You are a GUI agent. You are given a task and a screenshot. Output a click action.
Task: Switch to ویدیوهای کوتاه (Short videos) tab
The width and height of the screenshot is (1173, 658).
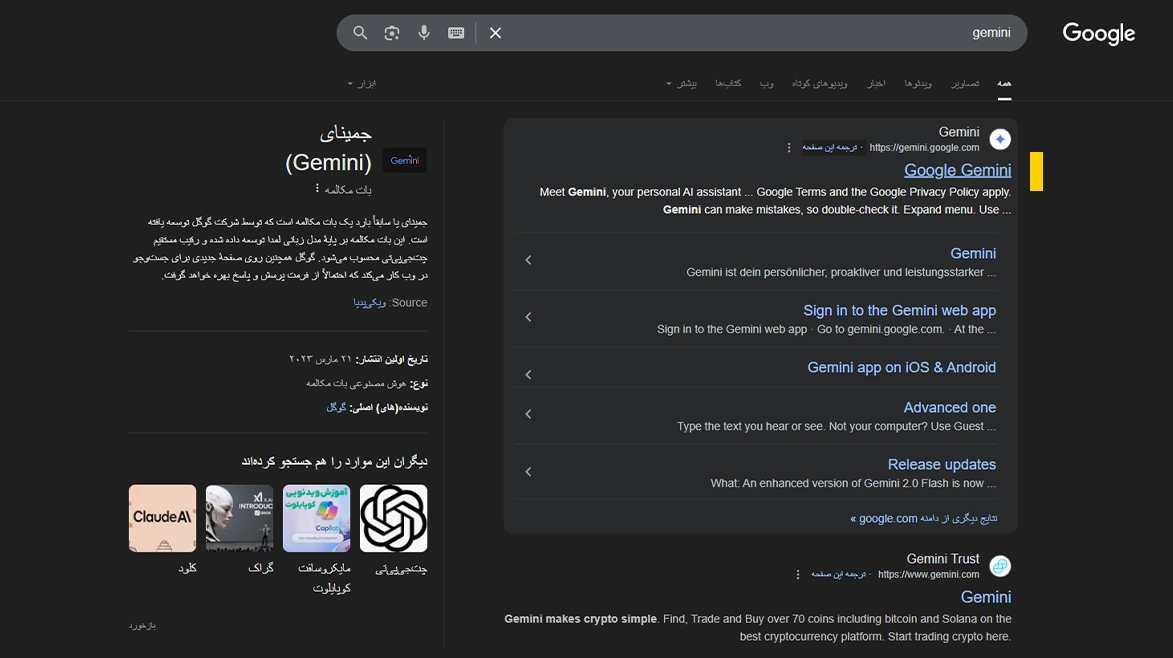(x=820, y=84)
